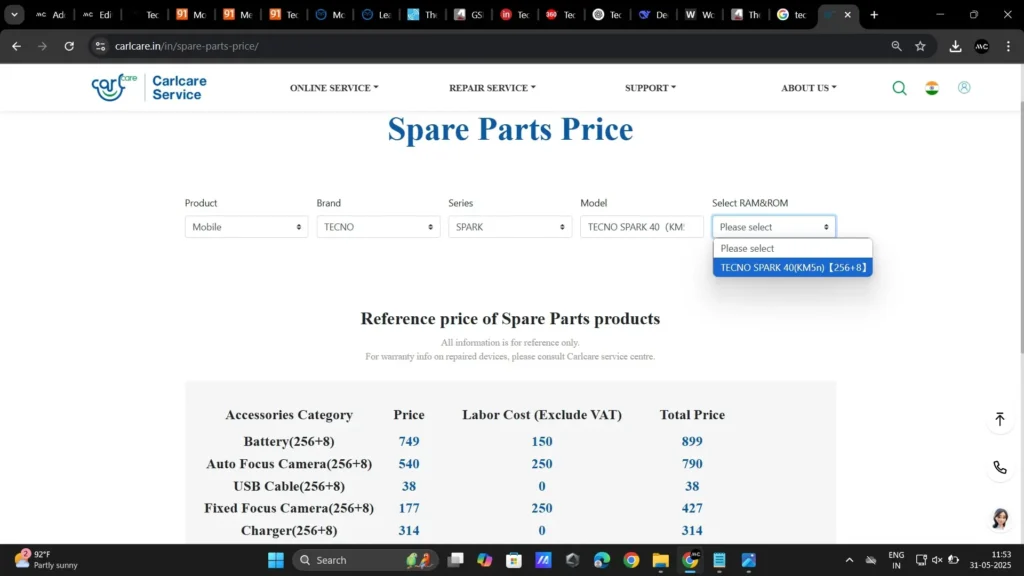
Task: Choose the 'Please select' list option
Action: (793, 249)
